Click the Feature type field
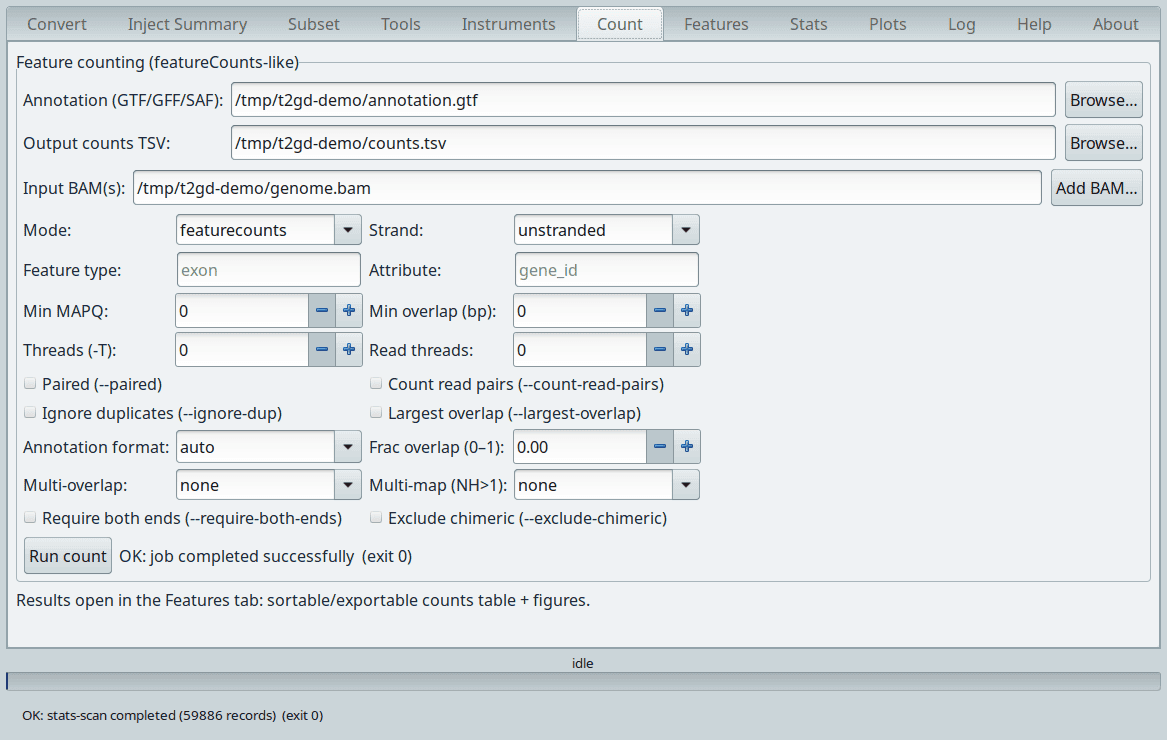The height and width of the screenshot is (740, 1167). pos(269,269)
